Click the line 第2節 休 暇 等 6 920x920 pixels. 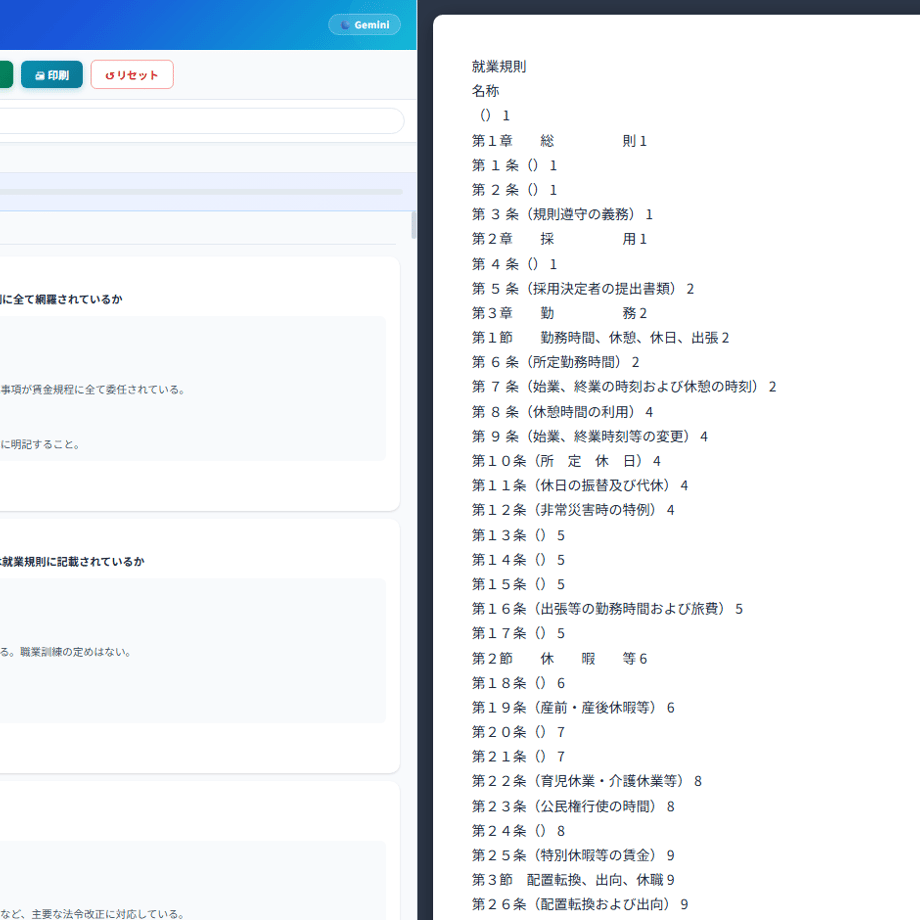point(559,659)
